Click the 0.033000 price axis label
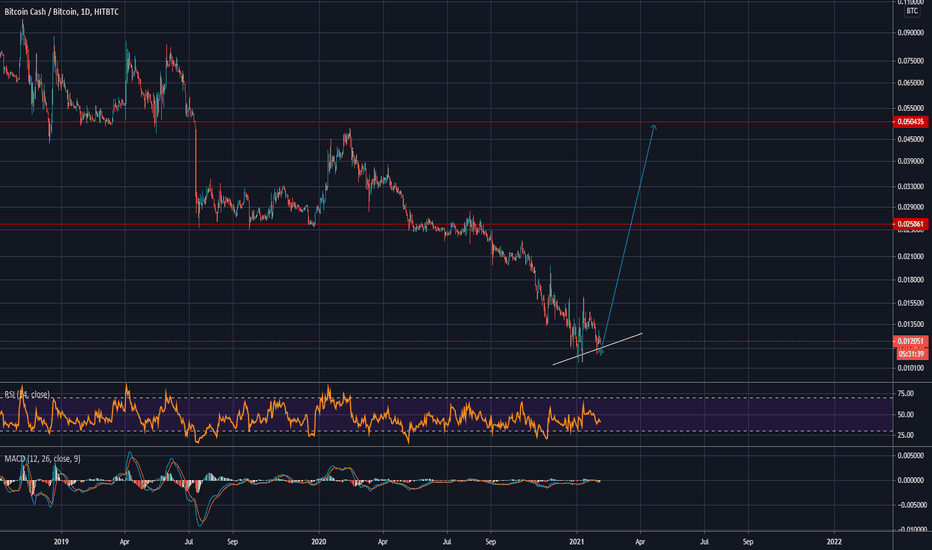 point(911,186)
